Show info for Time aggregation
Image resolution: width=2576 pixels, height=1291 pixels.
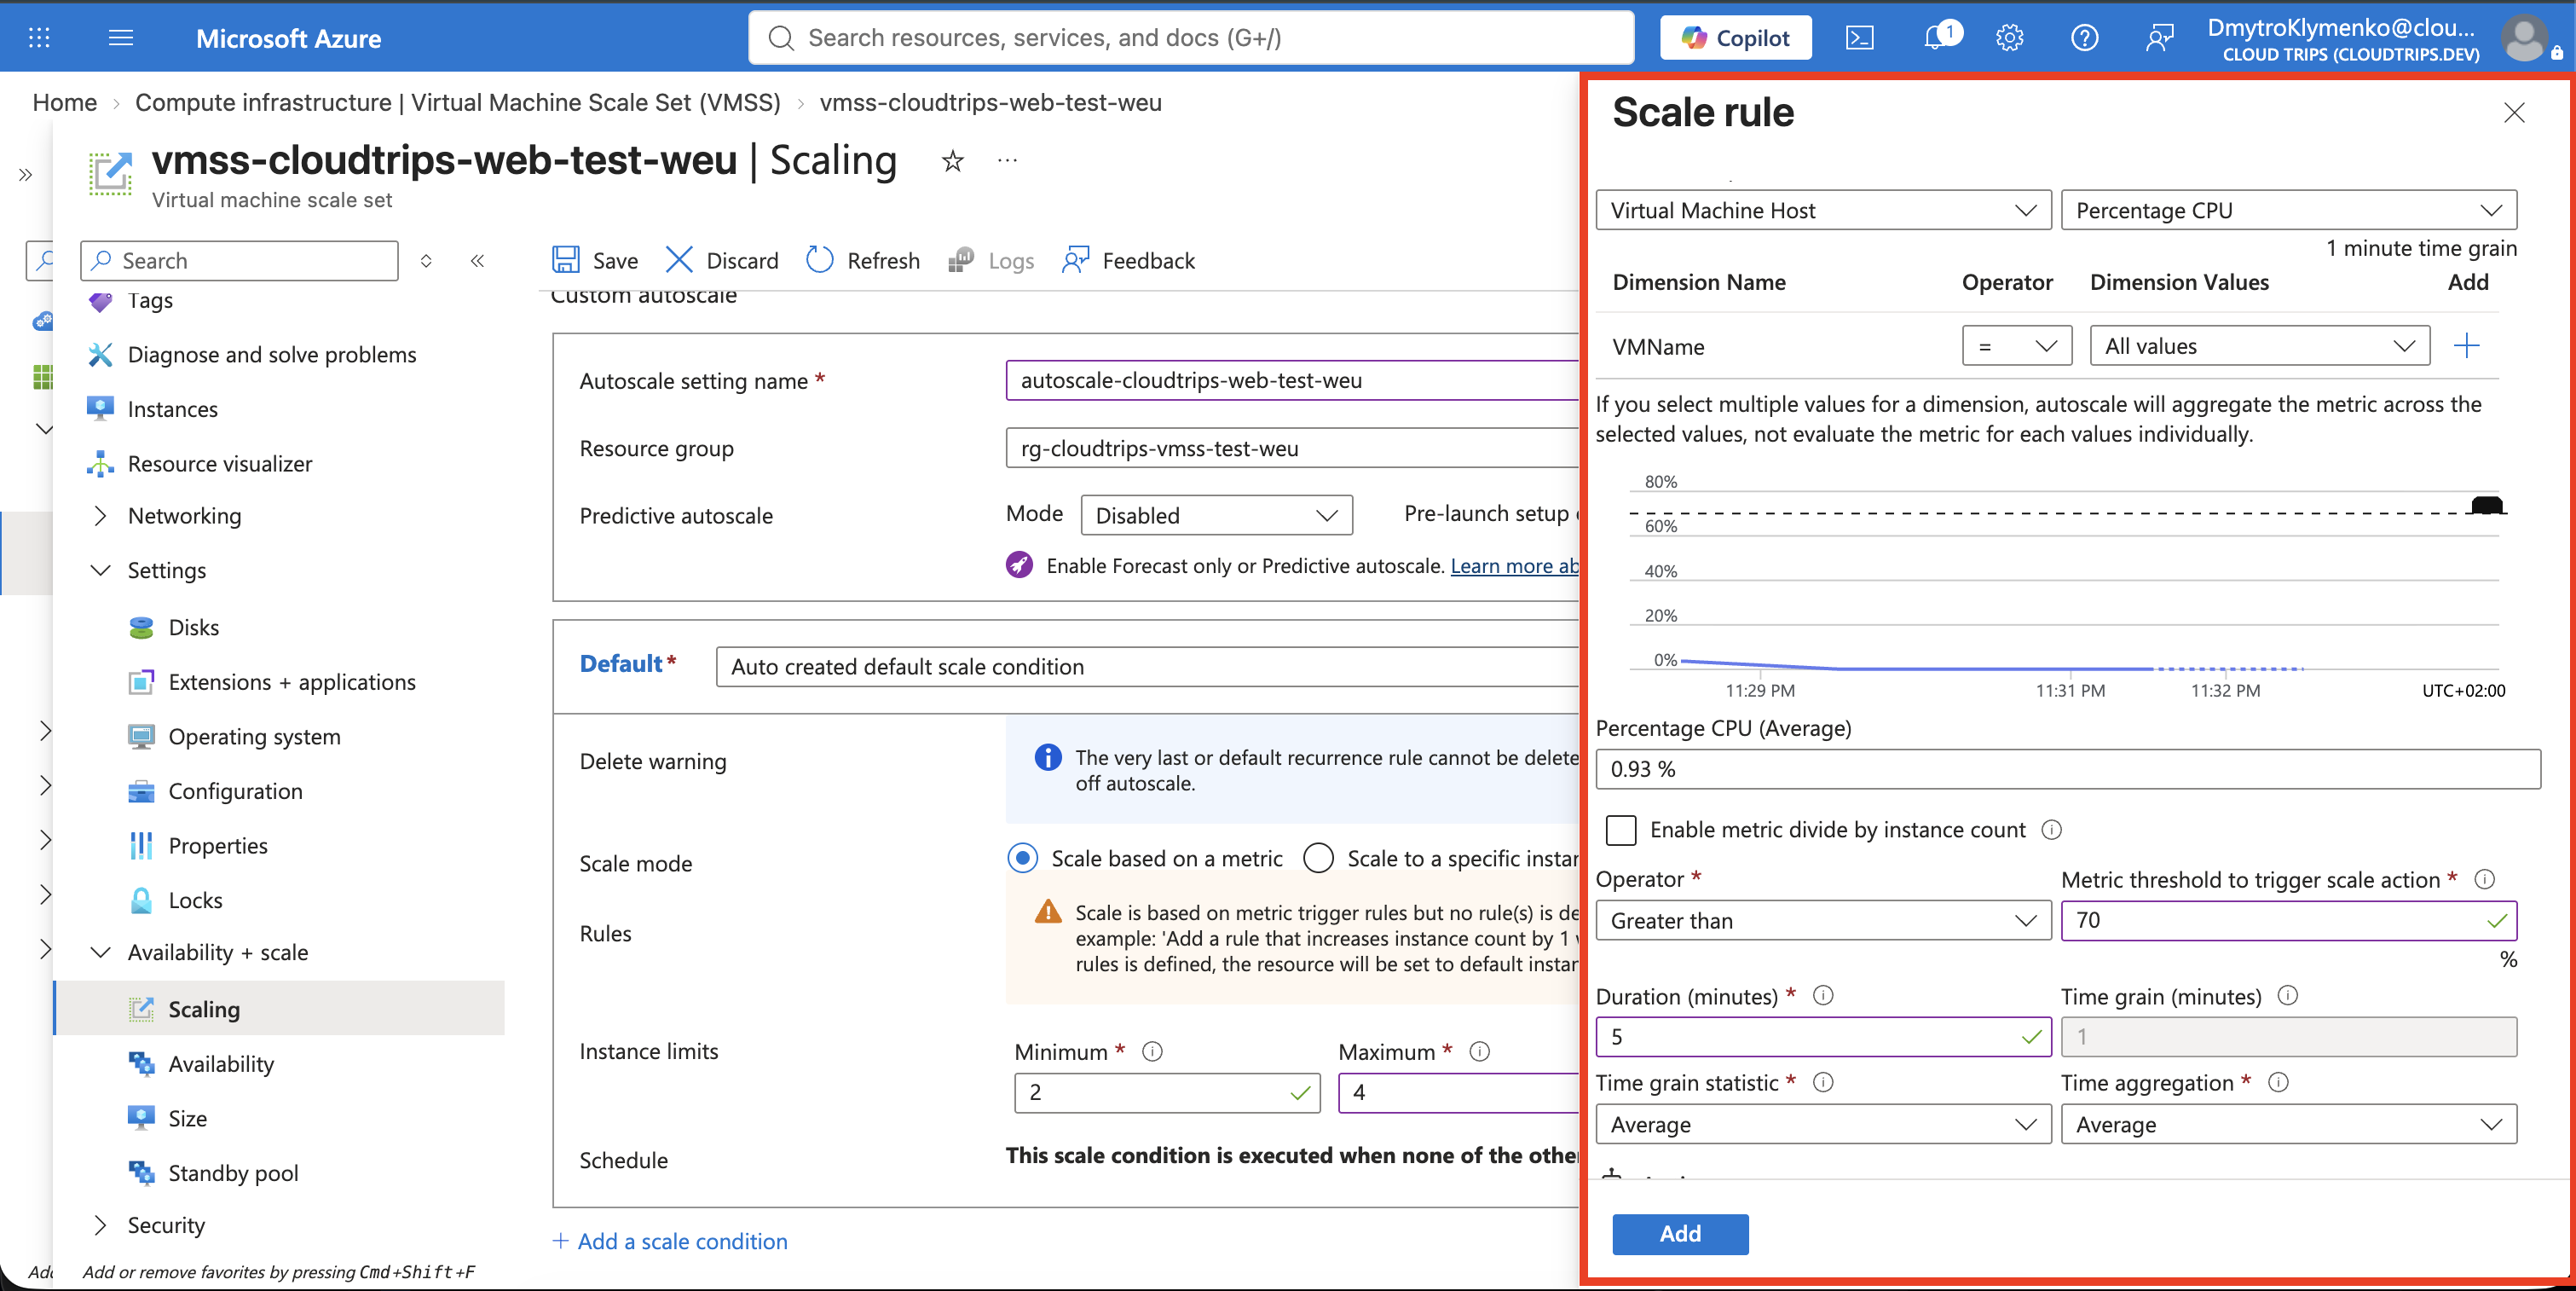coord(2278,1082)
